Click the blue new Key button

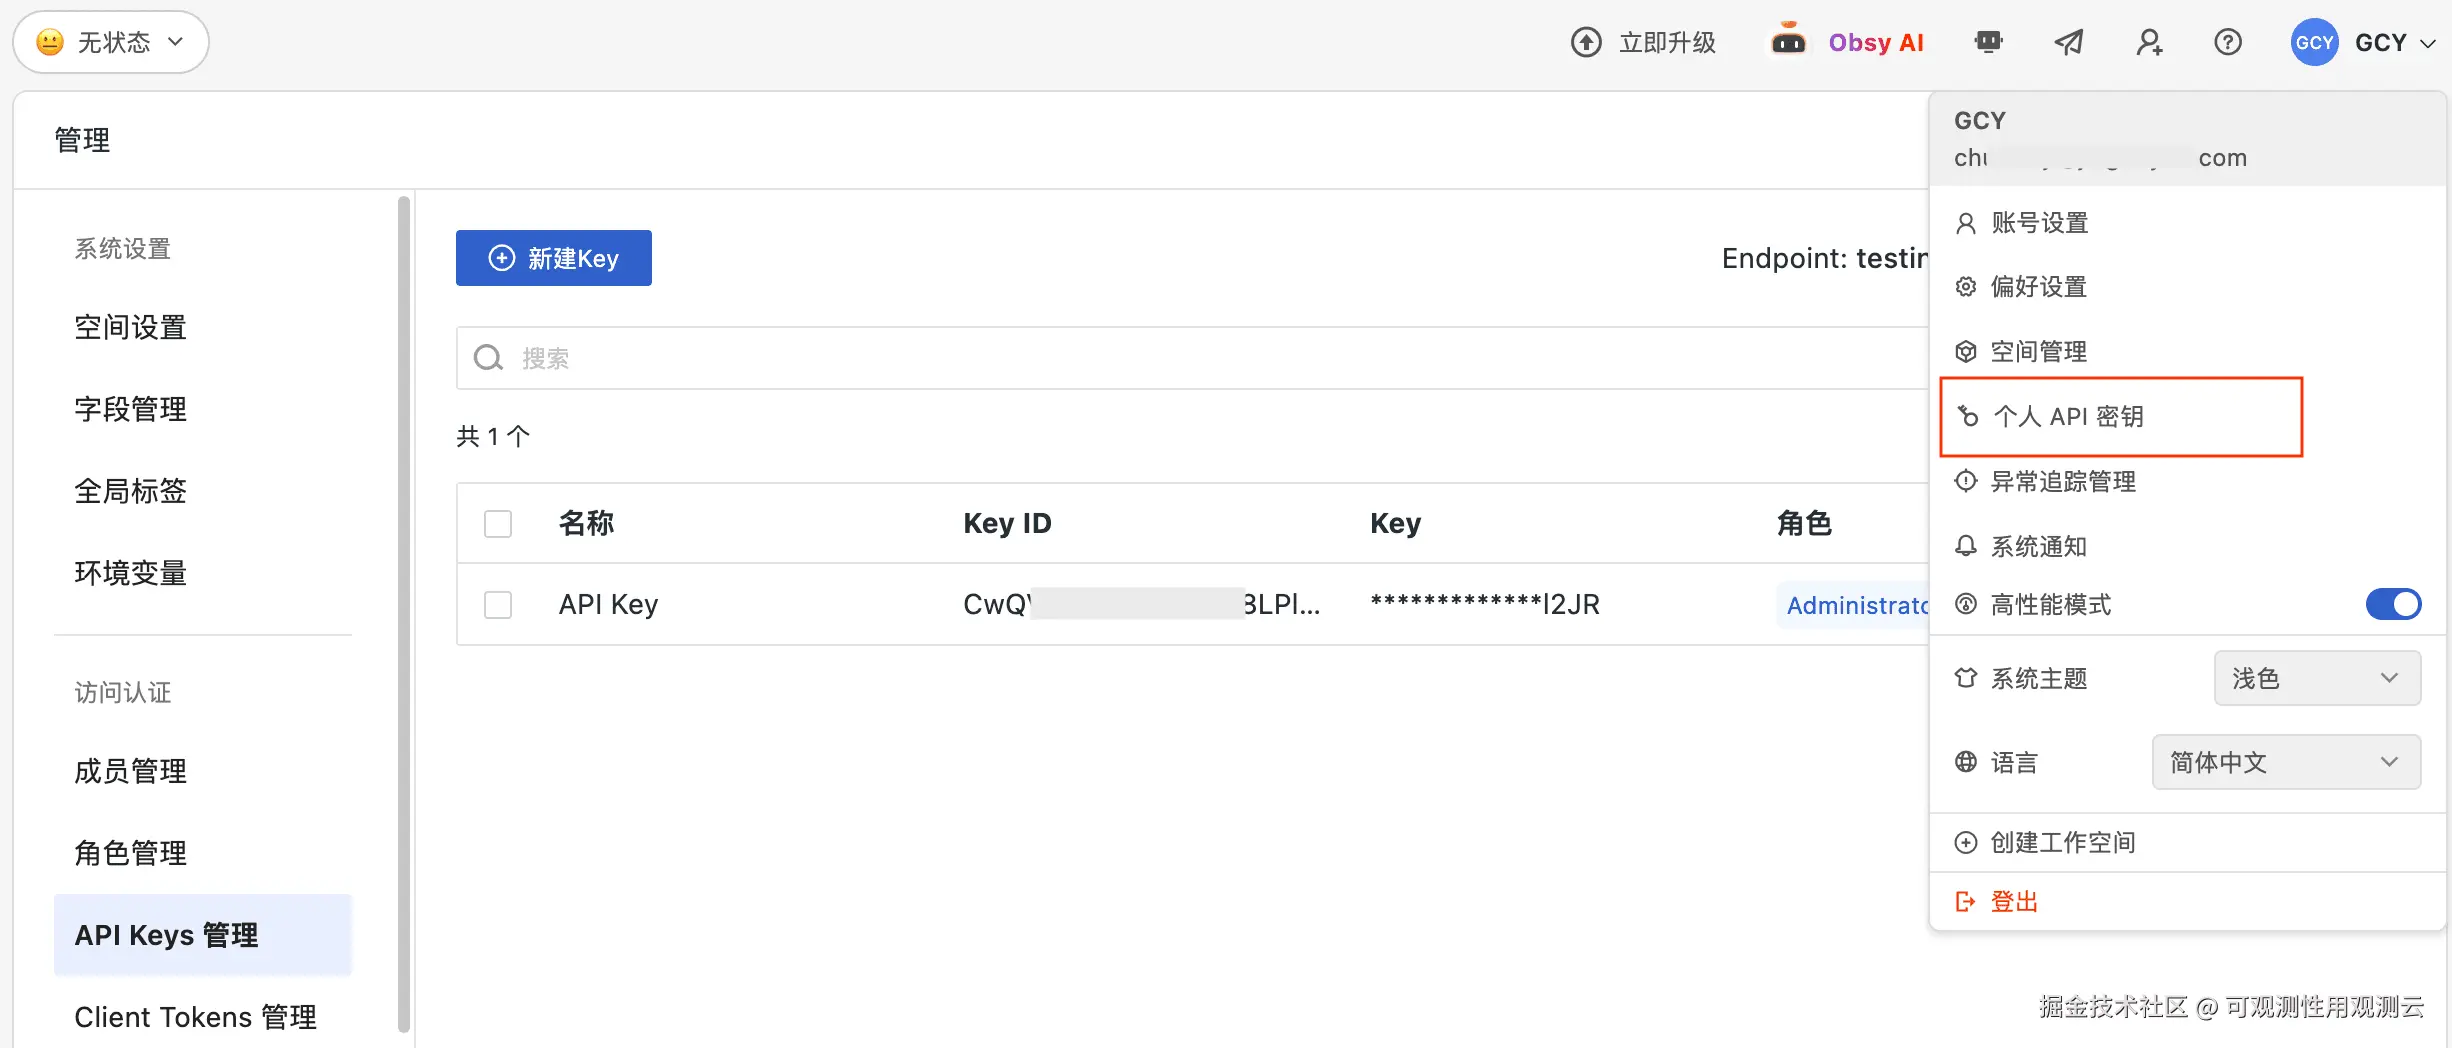(x=554, y=258)
